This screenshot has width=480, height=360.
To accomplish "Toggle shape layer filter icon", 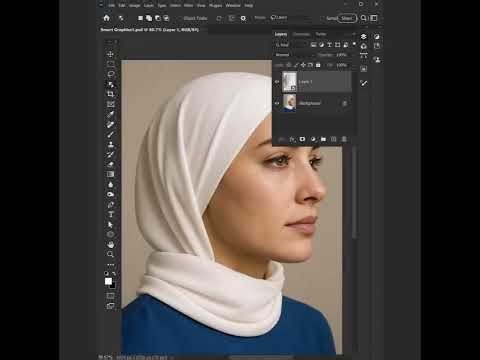I will tap(337, 45).
